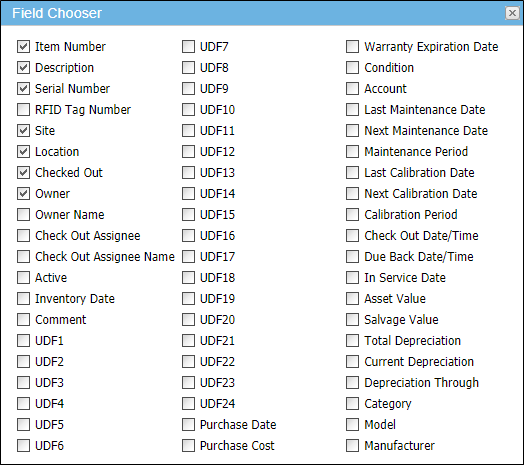
Task: Check the Owner Name field
Action: pyautogui.click(x=23, y=214)
